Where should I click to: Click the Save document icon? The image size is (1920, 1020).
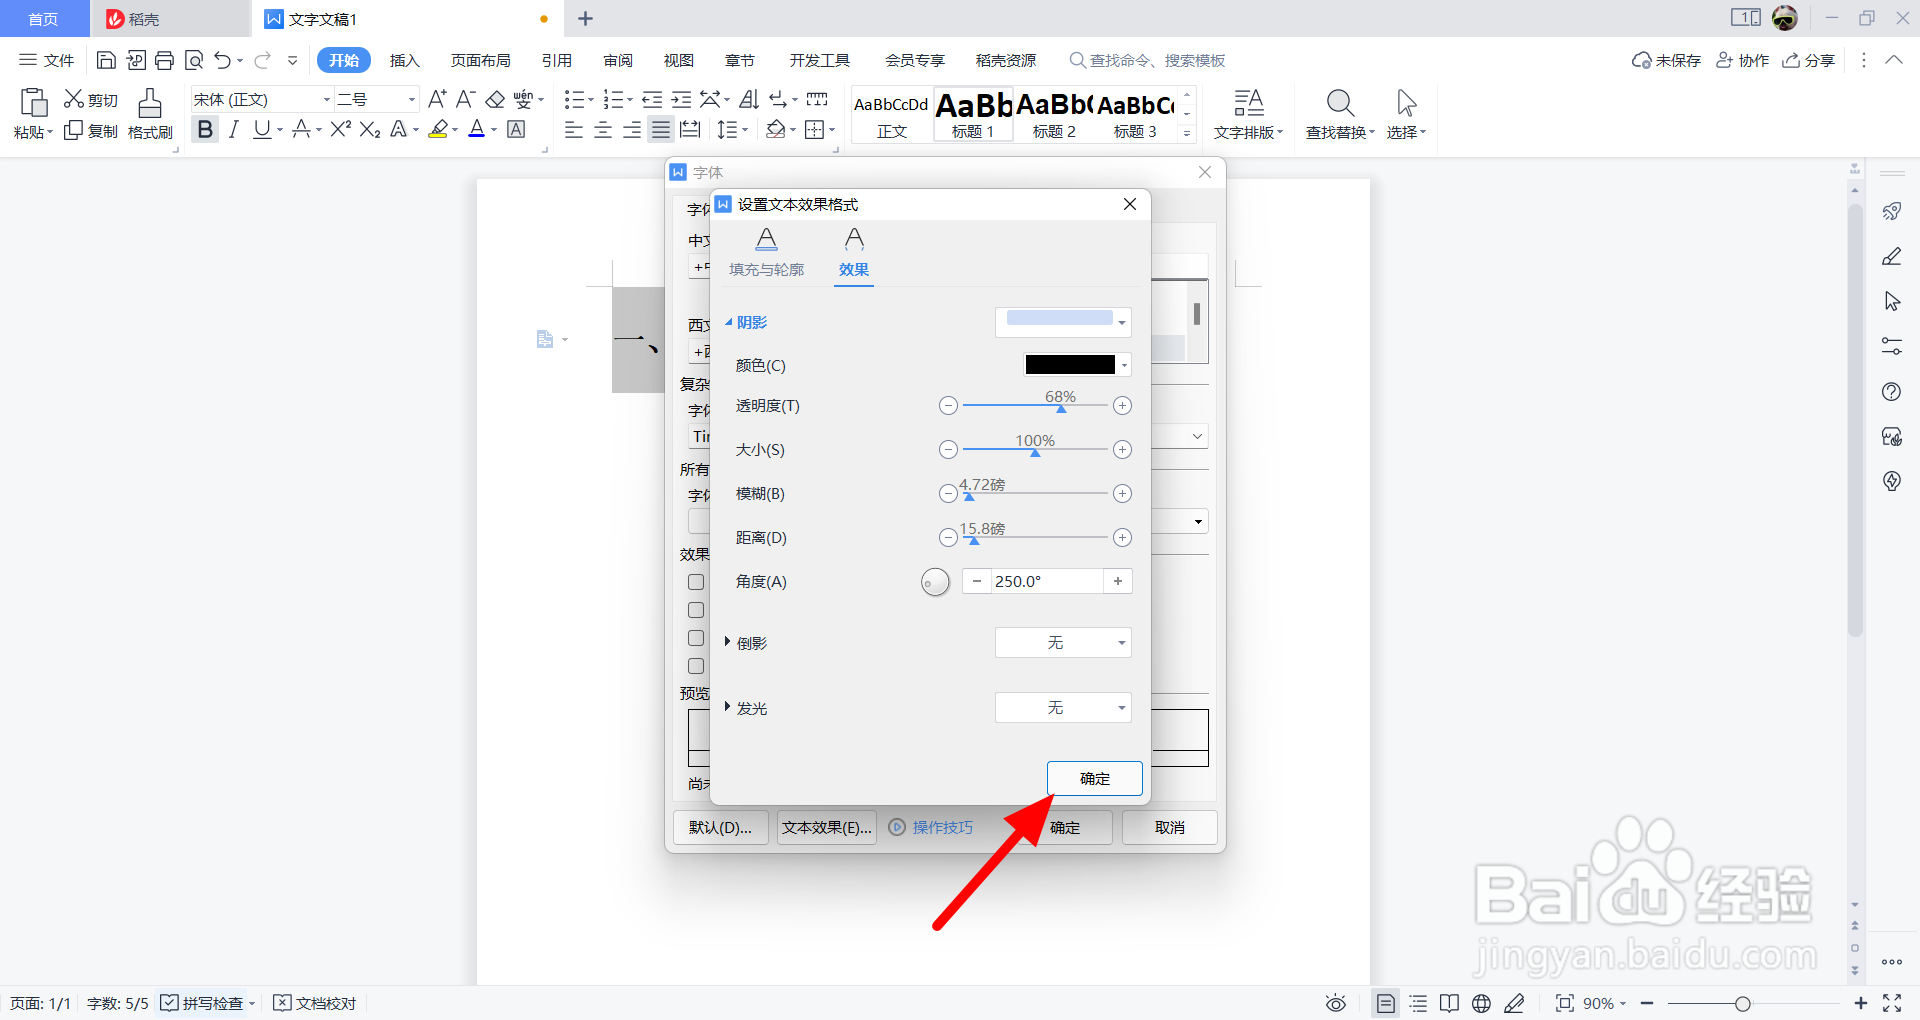click(106, 61)
